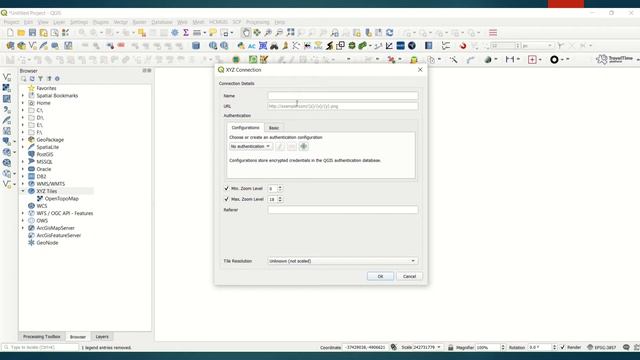Open the Processing menu

pos(258,22)
